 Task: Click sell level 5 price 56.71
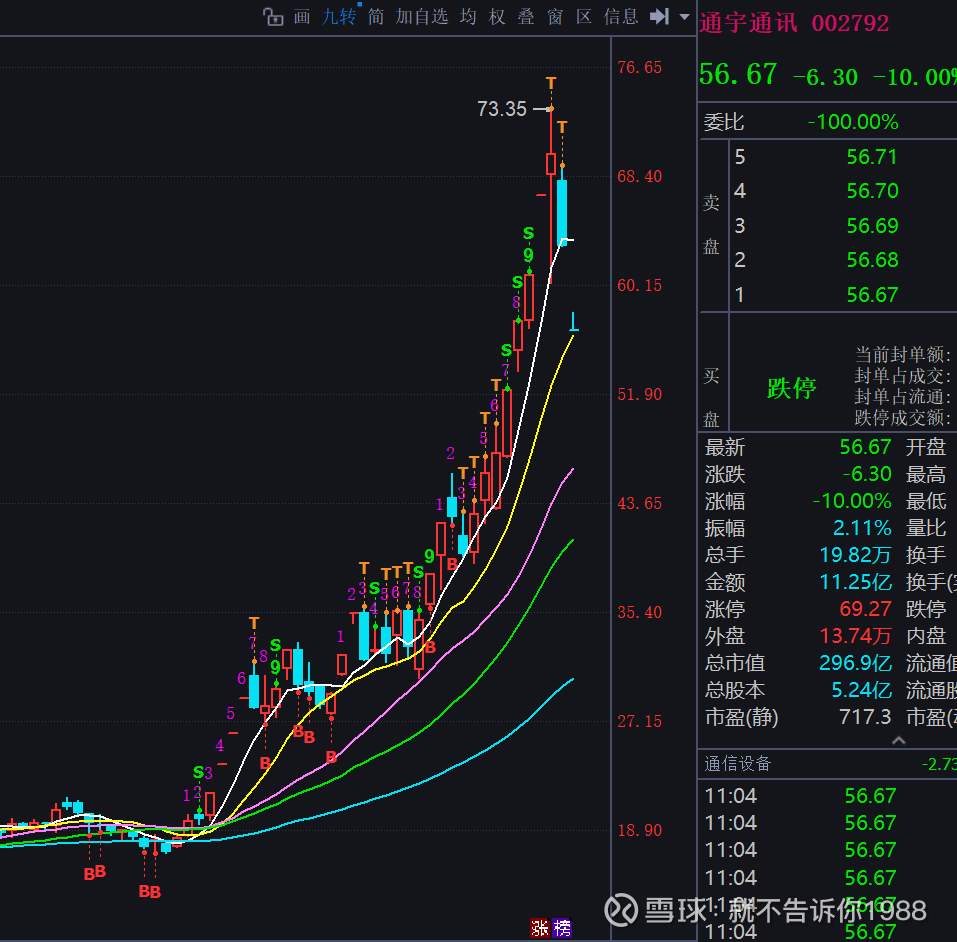pyautogui.click(x=872, y=157)
